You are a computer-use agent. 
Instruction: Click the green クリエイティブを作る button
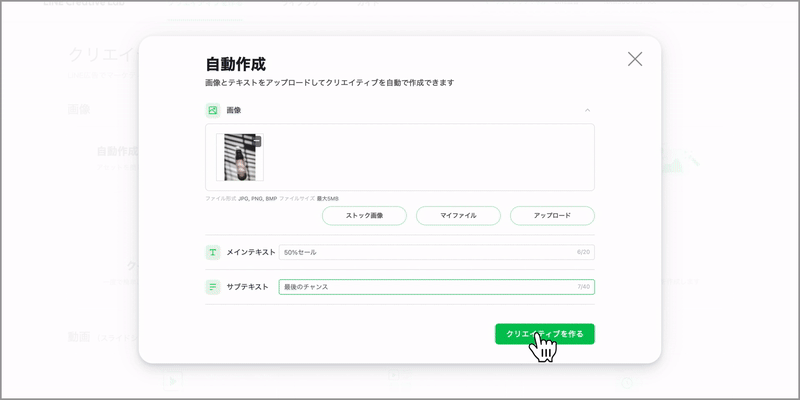544,333
